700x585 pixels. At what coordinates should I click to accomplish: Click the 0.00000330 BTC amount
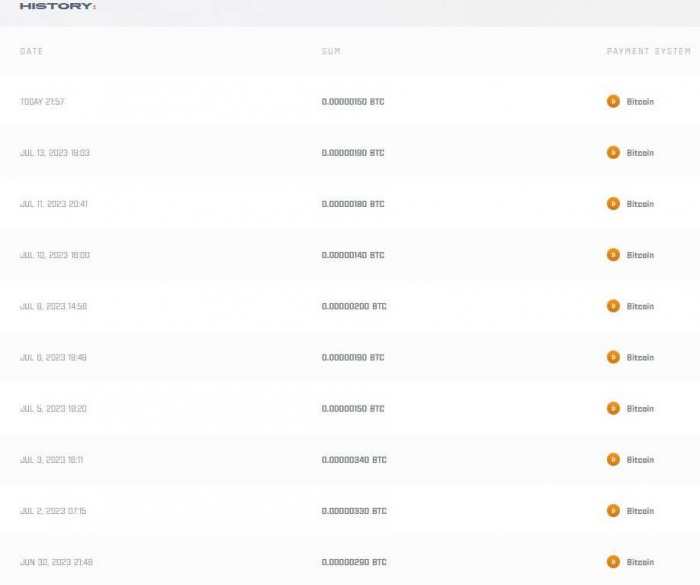pos(353,511)
